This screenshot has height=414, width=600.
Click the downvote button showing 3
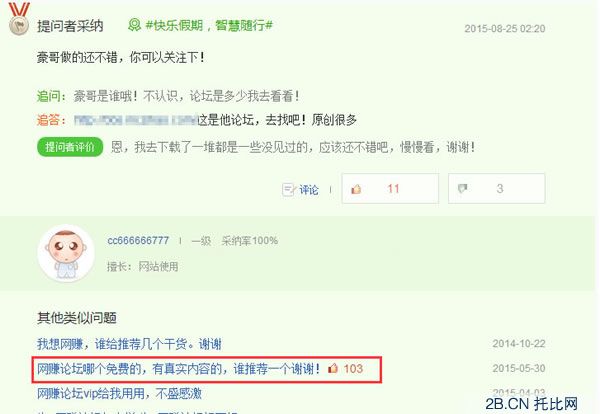click(496, 189)
